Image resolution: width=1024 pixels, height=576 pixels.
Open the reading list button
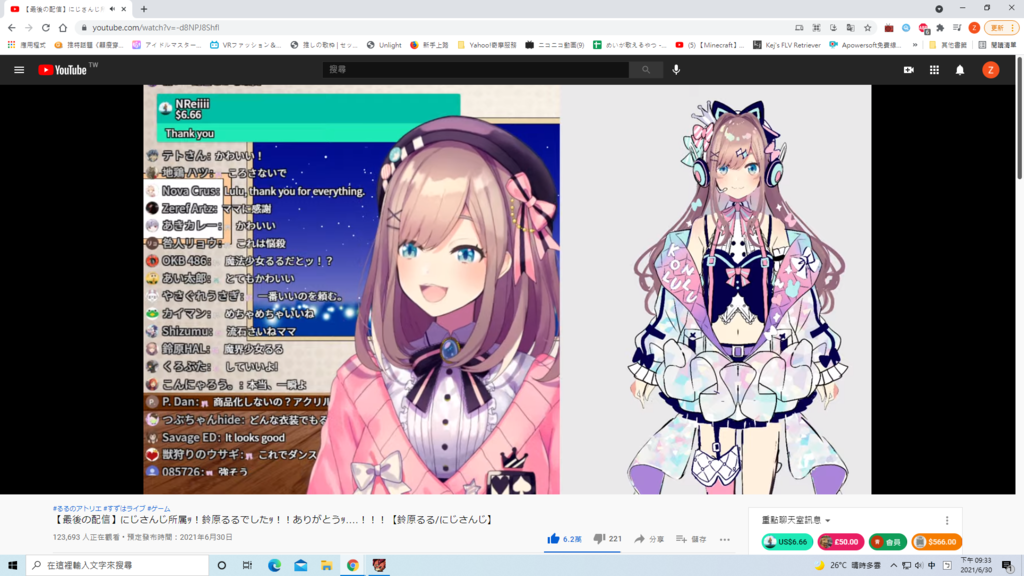pyautogui.click(x=997, y=45)
